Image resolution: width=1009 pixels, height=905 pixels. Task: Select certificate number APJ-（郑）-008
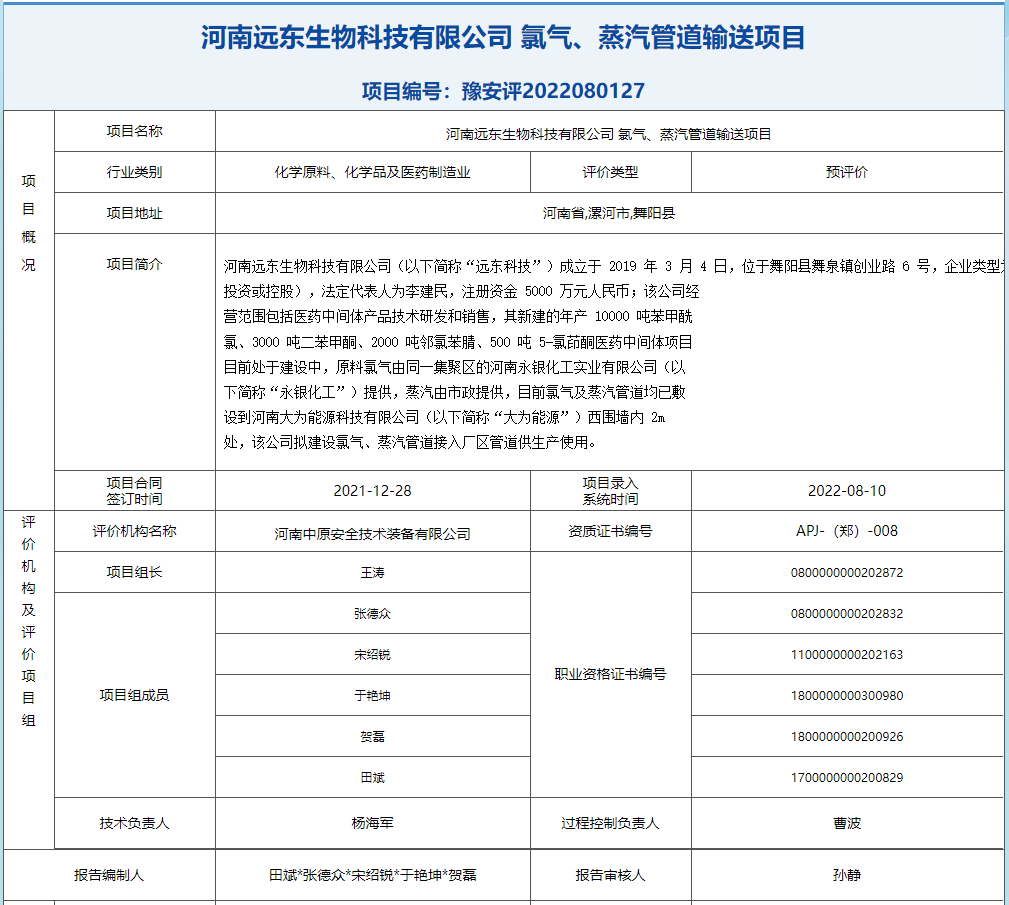click(847, 531)
